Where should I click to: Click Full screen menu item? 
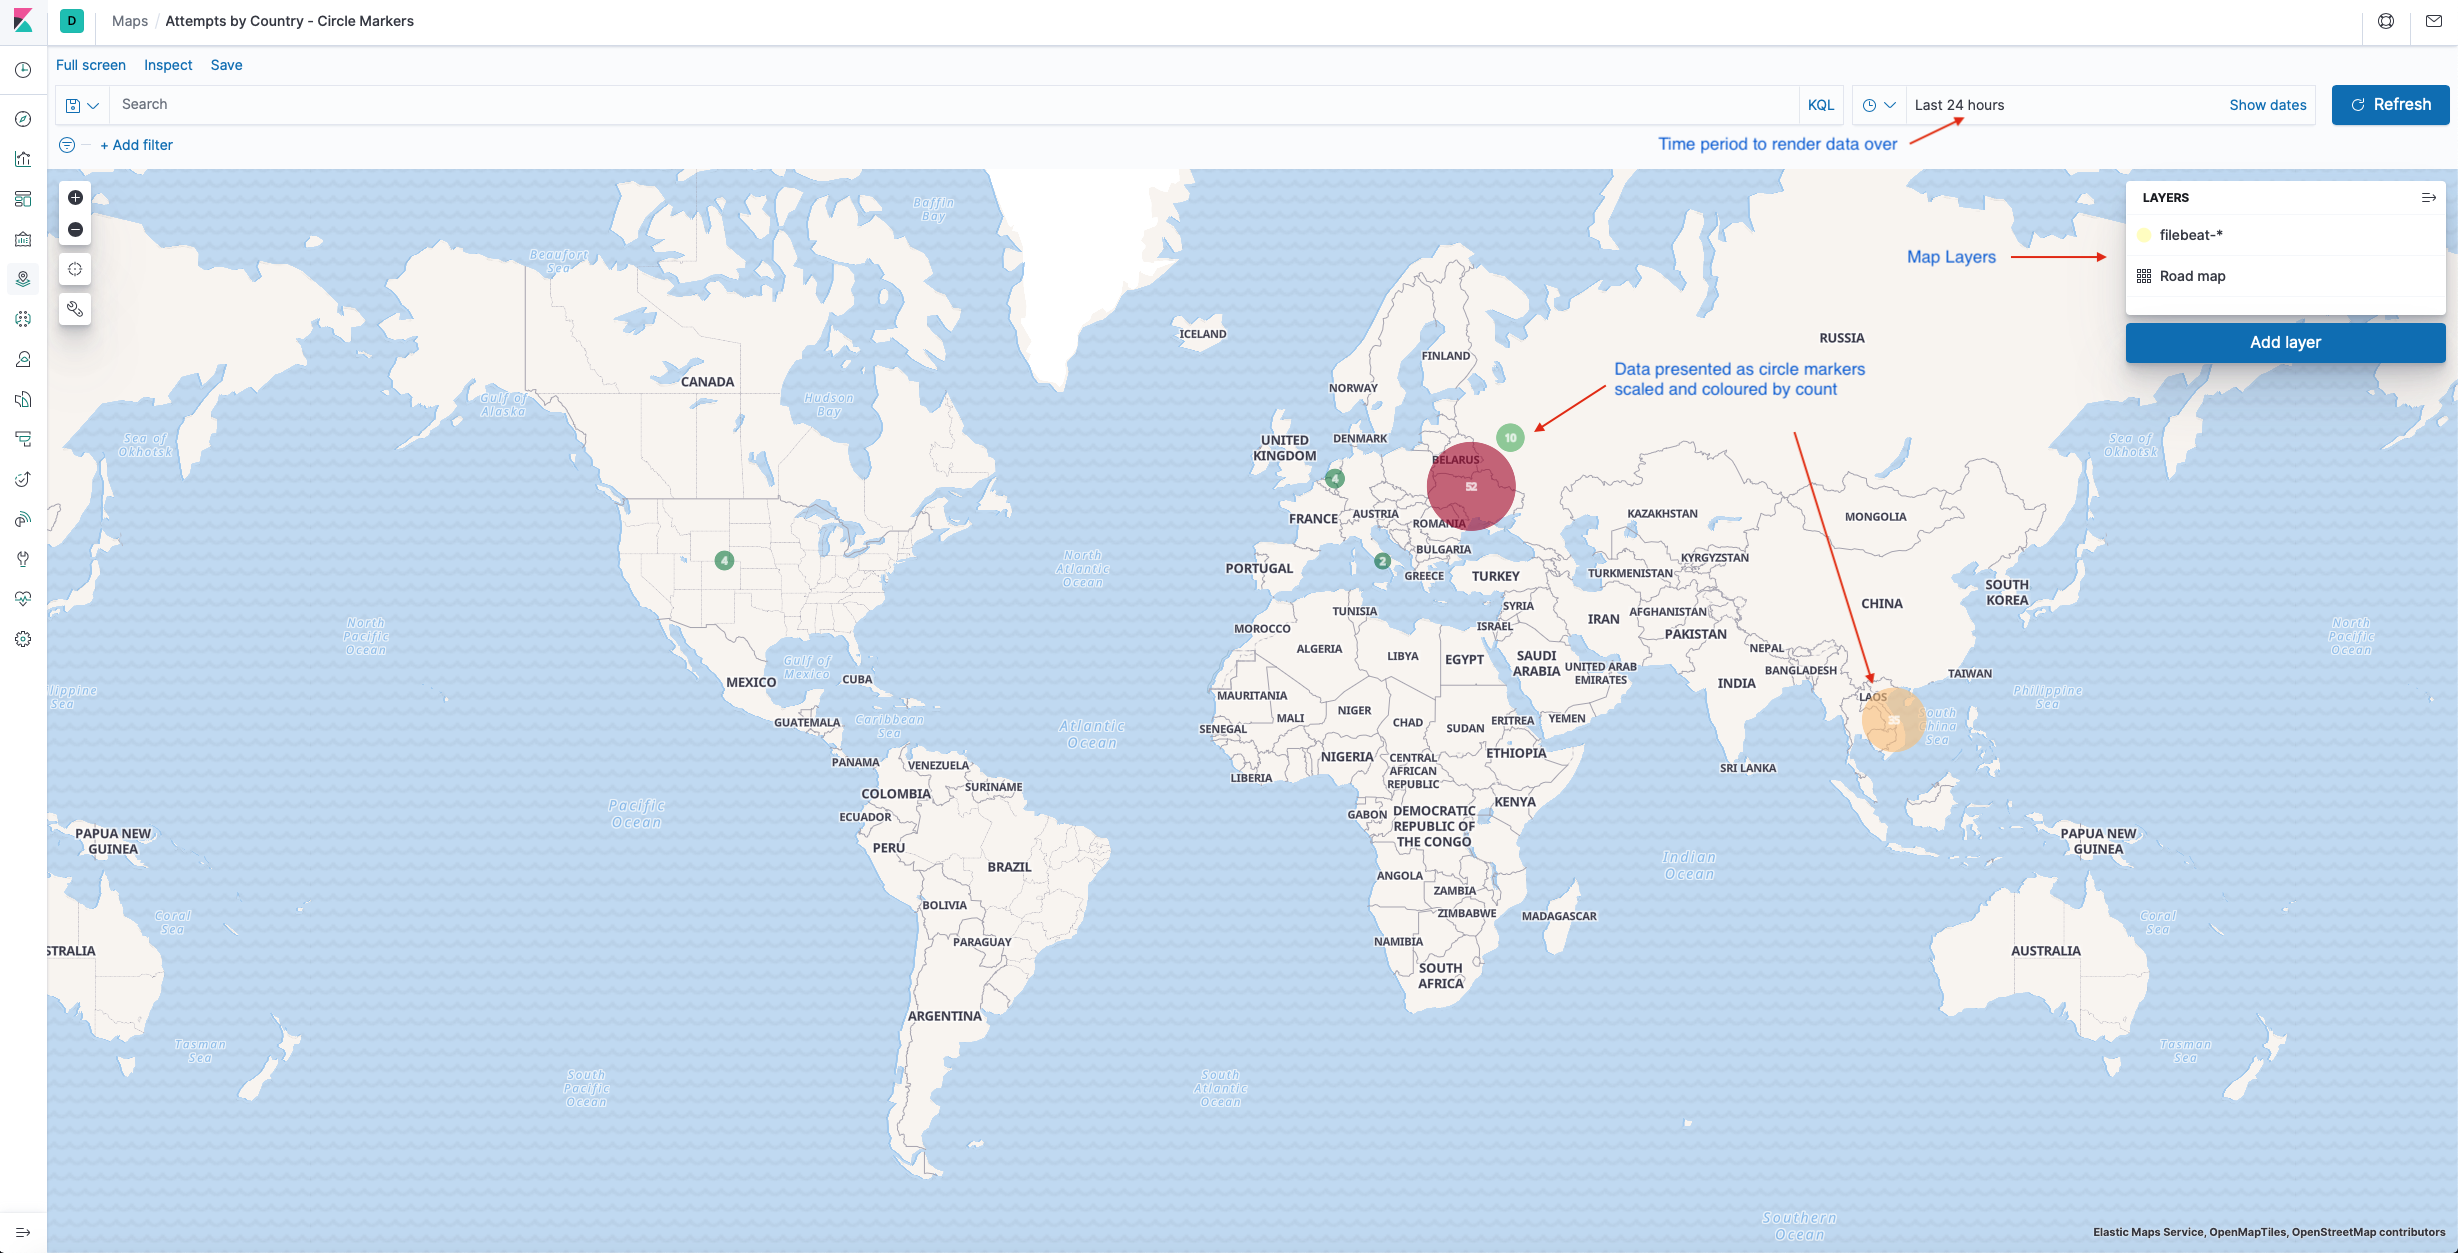coord(91,65)
